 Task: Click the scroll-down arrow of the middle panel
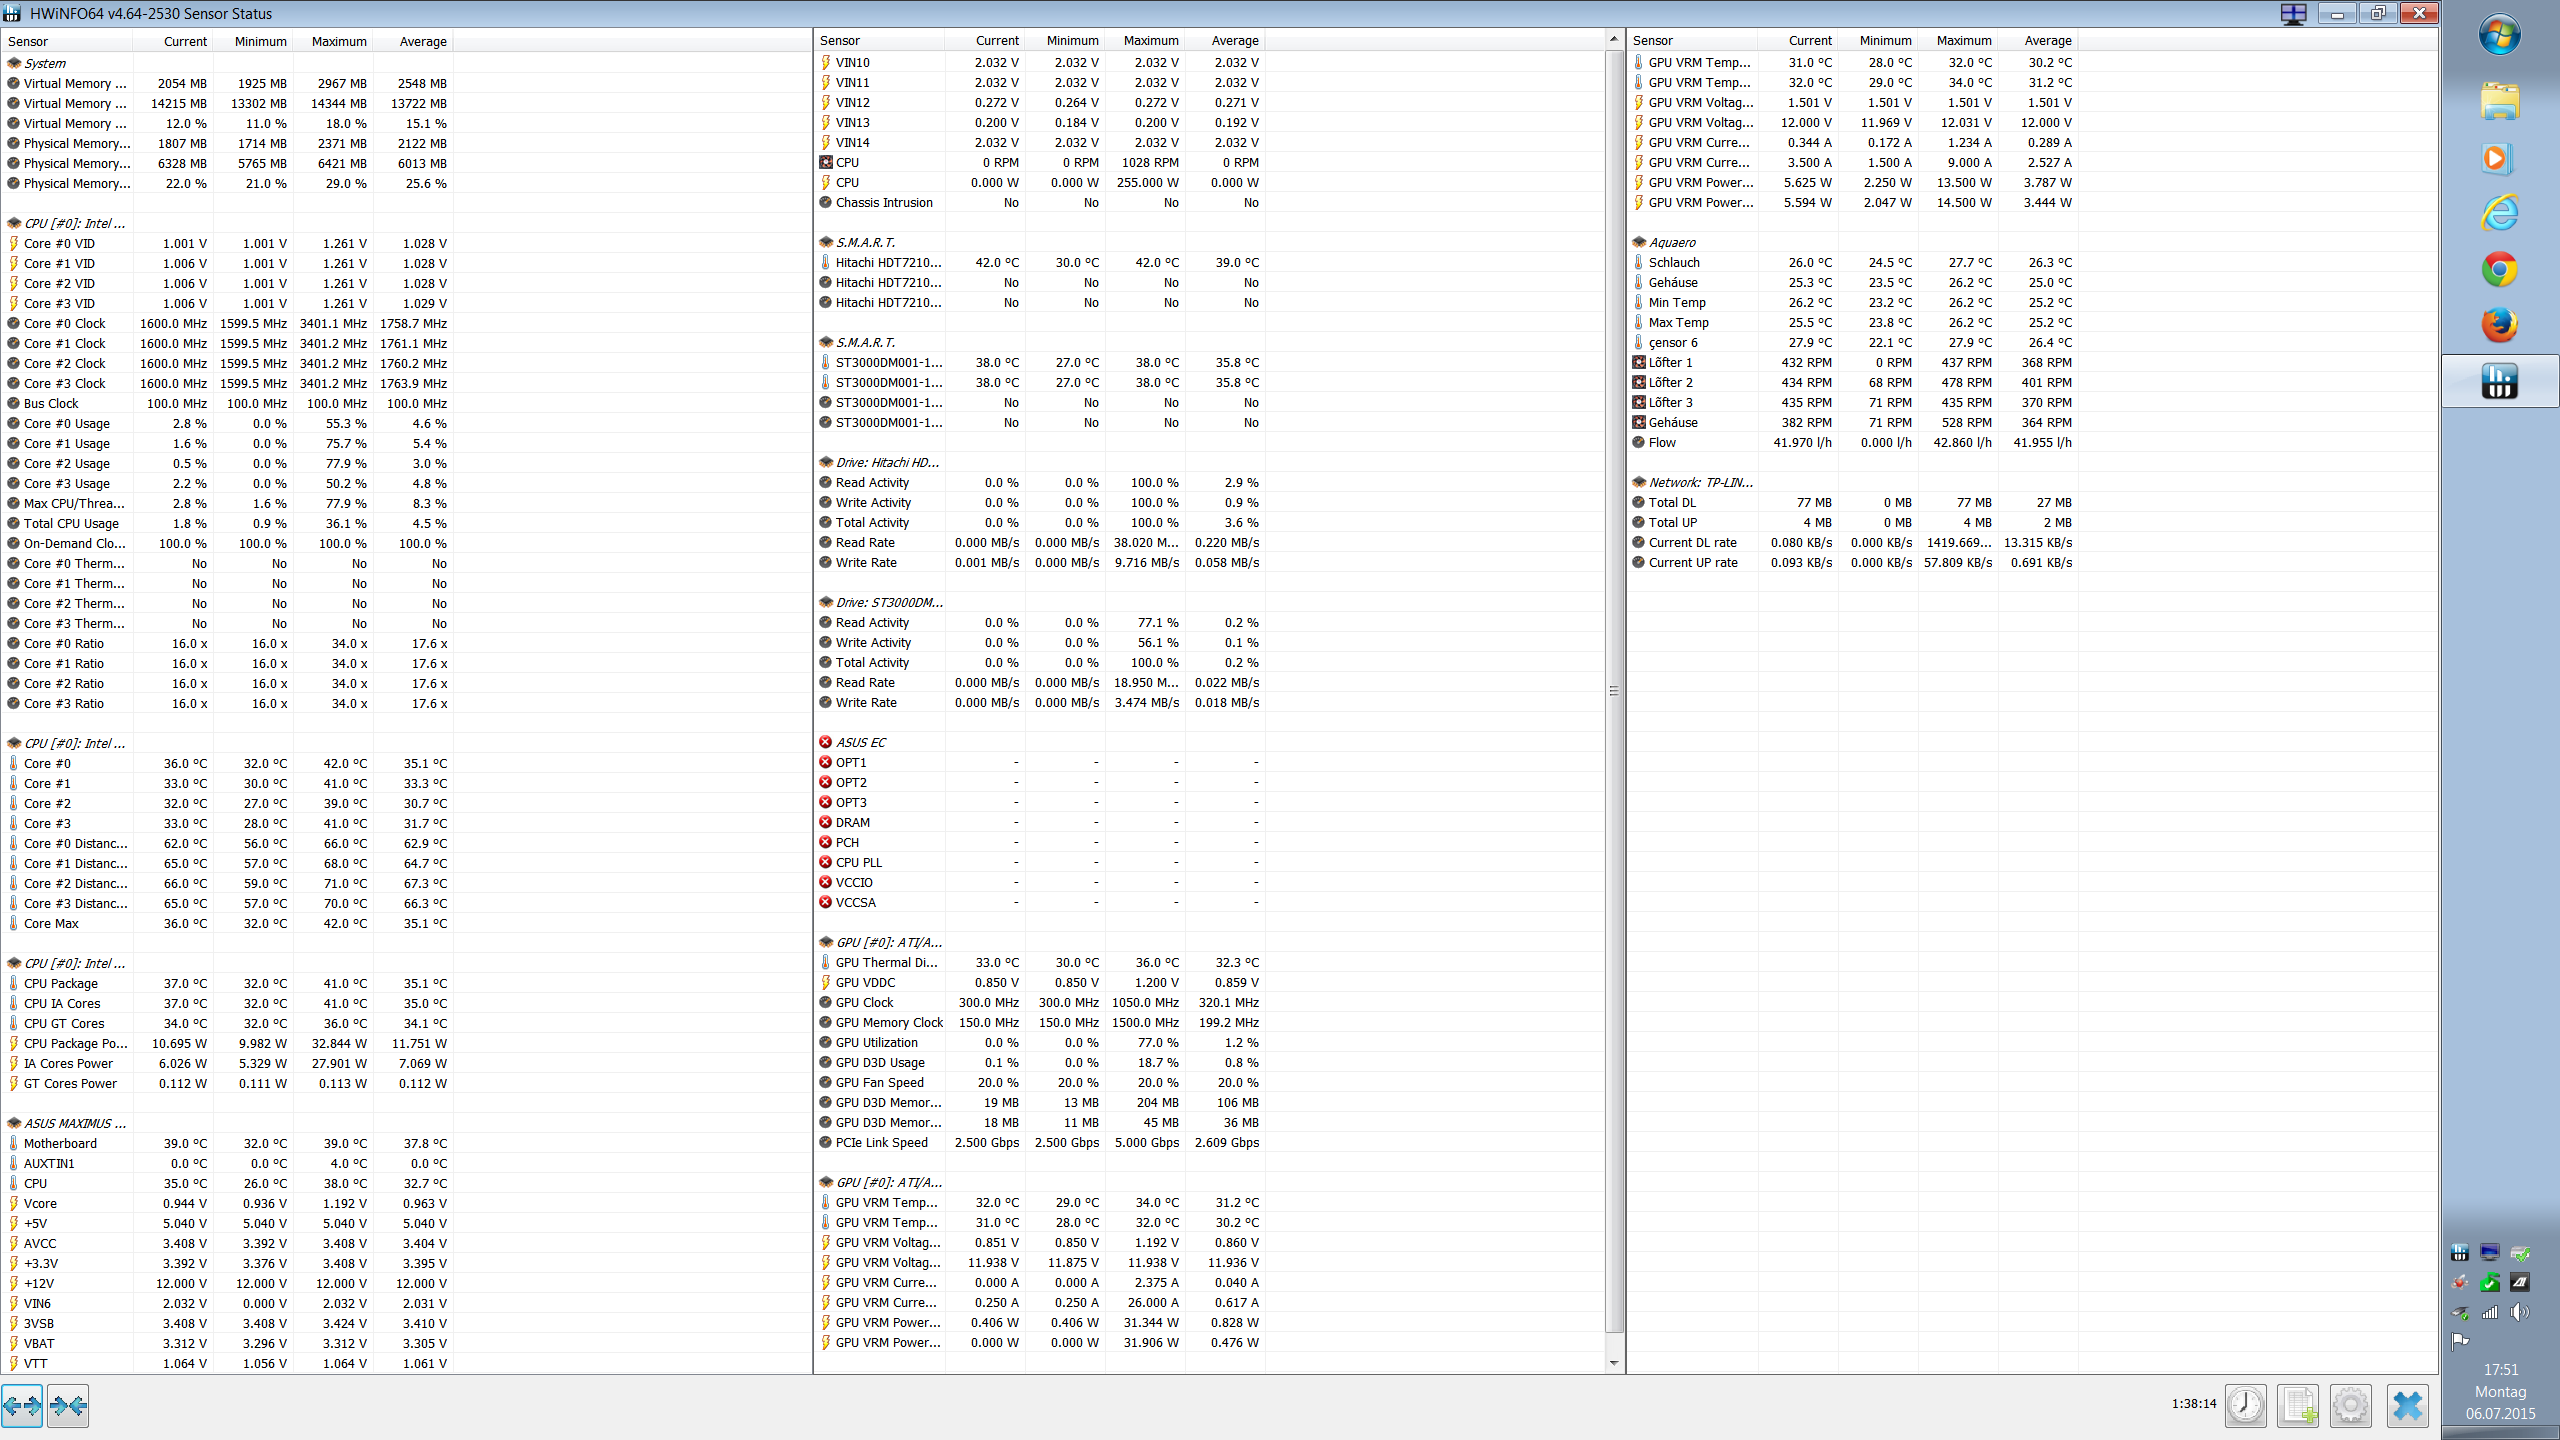(x=1613, y=1362)
